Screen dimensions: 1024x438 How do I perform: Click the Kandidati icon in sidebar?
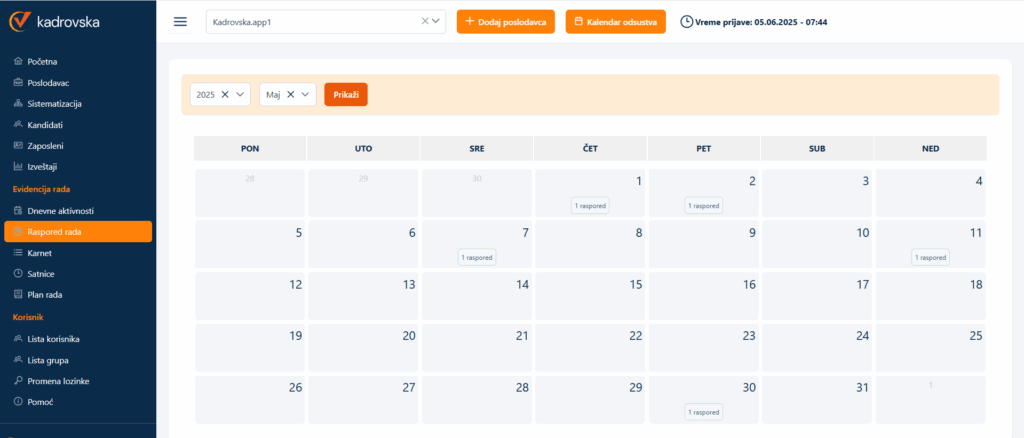click(18, 125)
